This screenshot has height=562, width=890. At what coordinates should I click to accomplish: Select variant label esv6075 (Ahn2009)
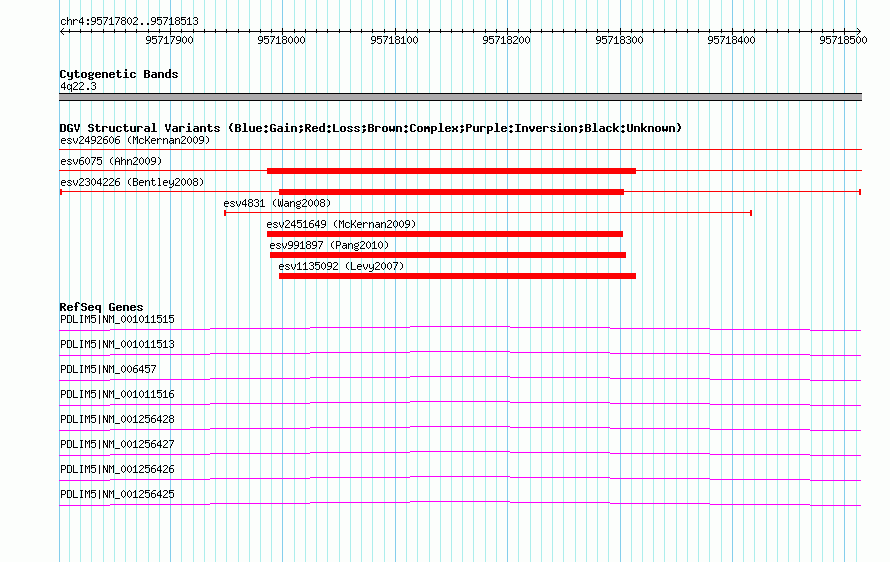pos(111,161)
